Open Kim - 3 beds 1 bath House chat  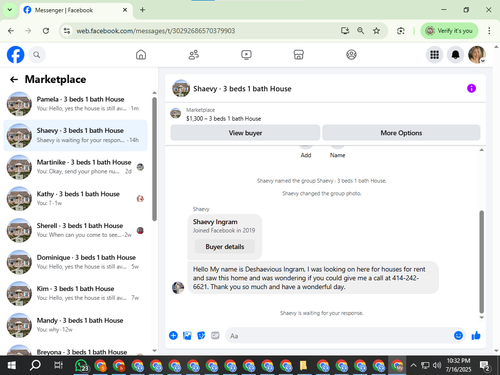pyautogui.click(x=75, y=293)
